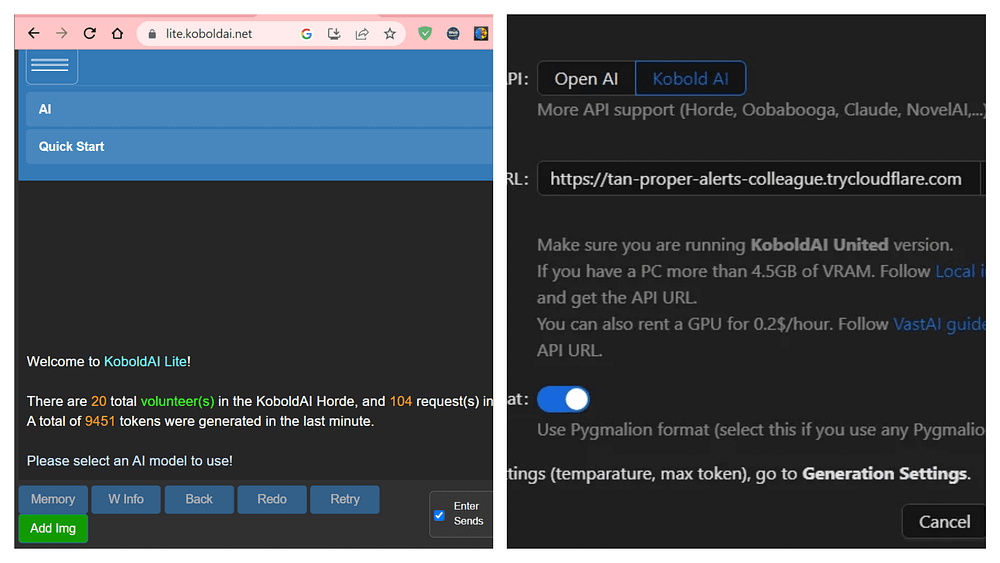Click the install app icon in address bar
The width and height of the screenshot is (1000, 563).
334,34
